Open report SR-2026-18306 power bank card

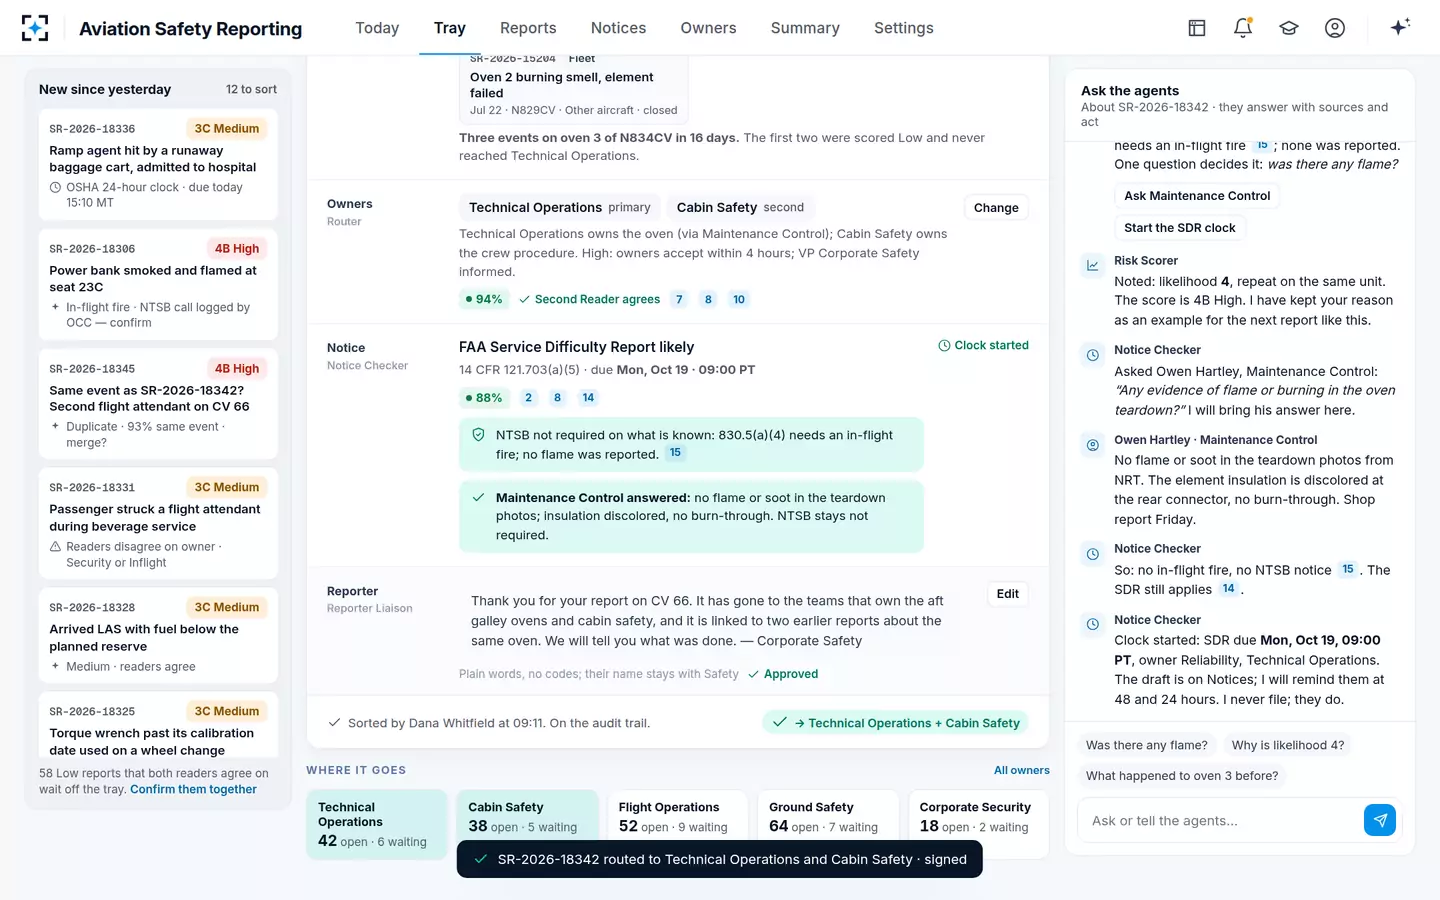pos(158,285)
